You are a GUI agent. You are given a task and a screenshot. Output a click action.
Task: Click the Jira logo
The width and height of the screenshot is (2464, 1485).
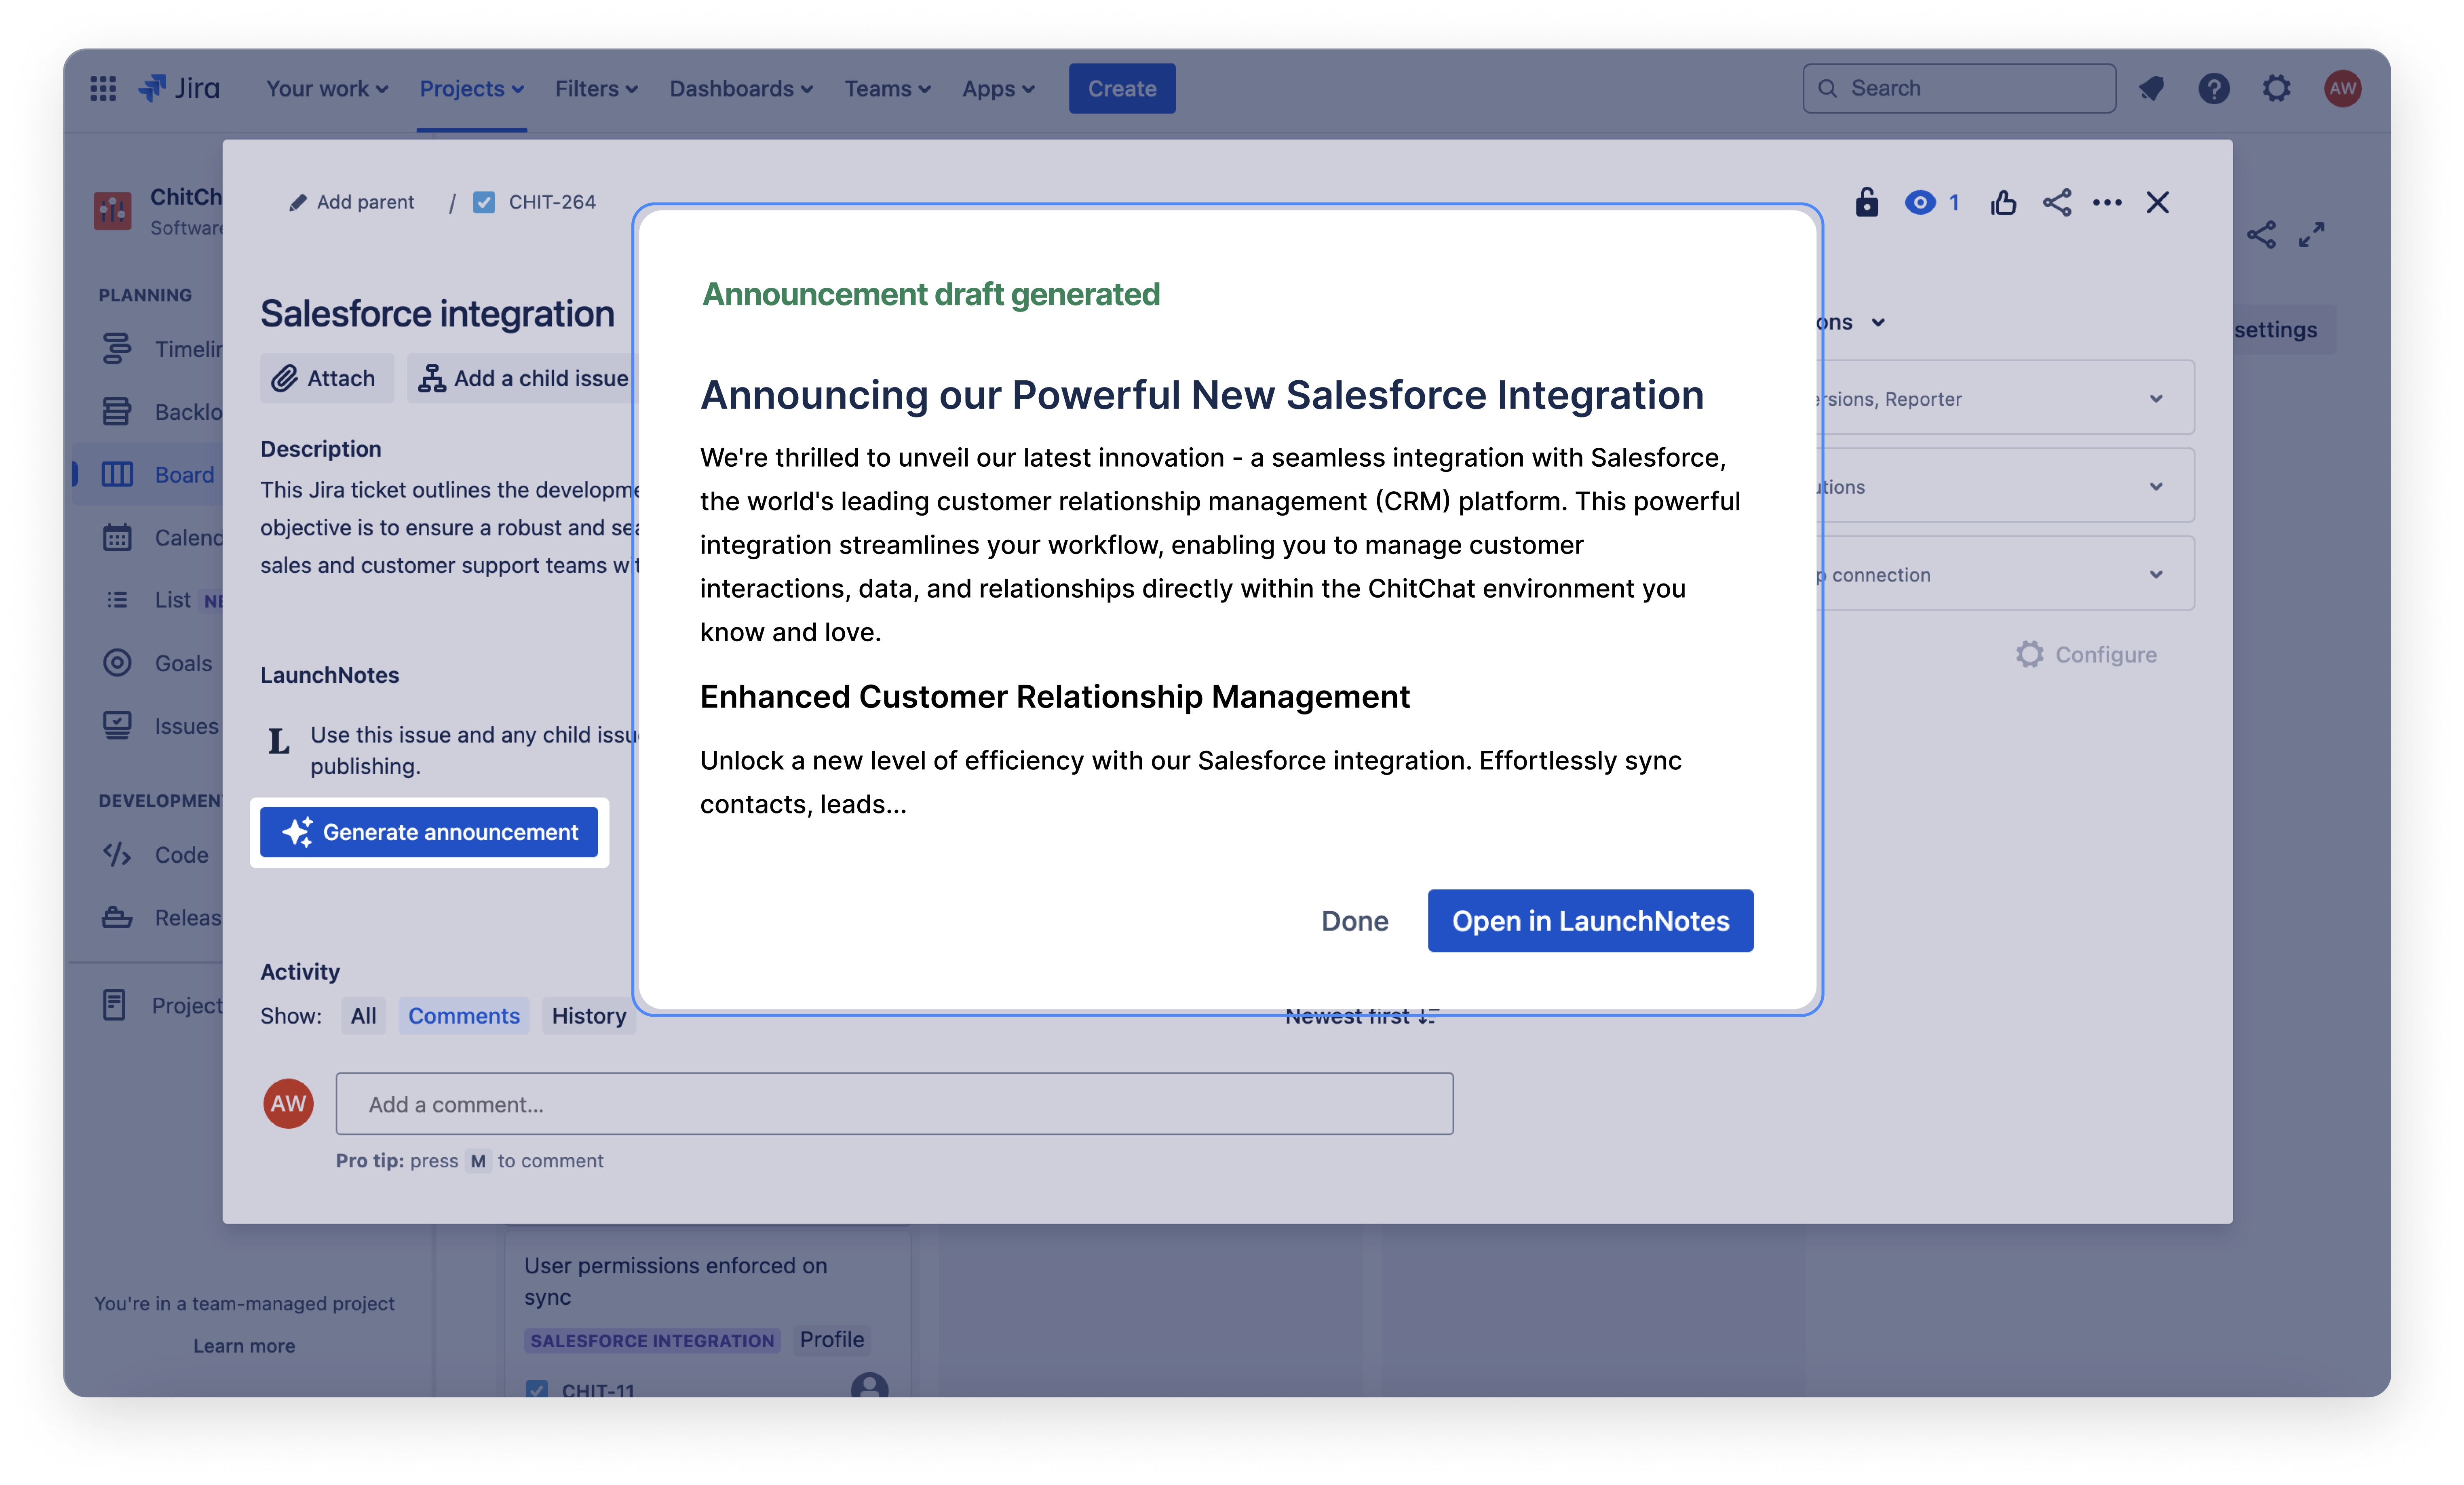pos(180,88)
